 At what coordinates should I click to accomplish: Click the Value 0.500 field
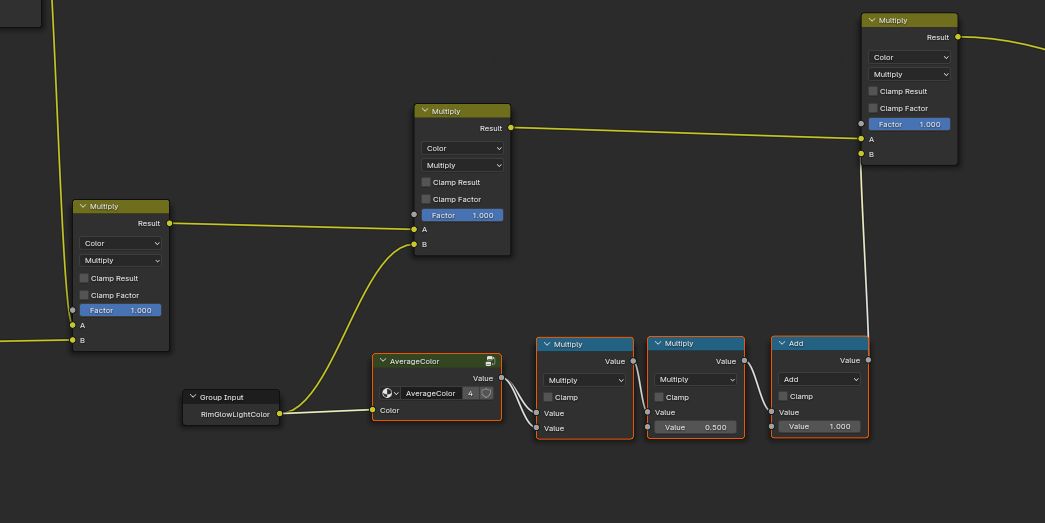(695, 427)
